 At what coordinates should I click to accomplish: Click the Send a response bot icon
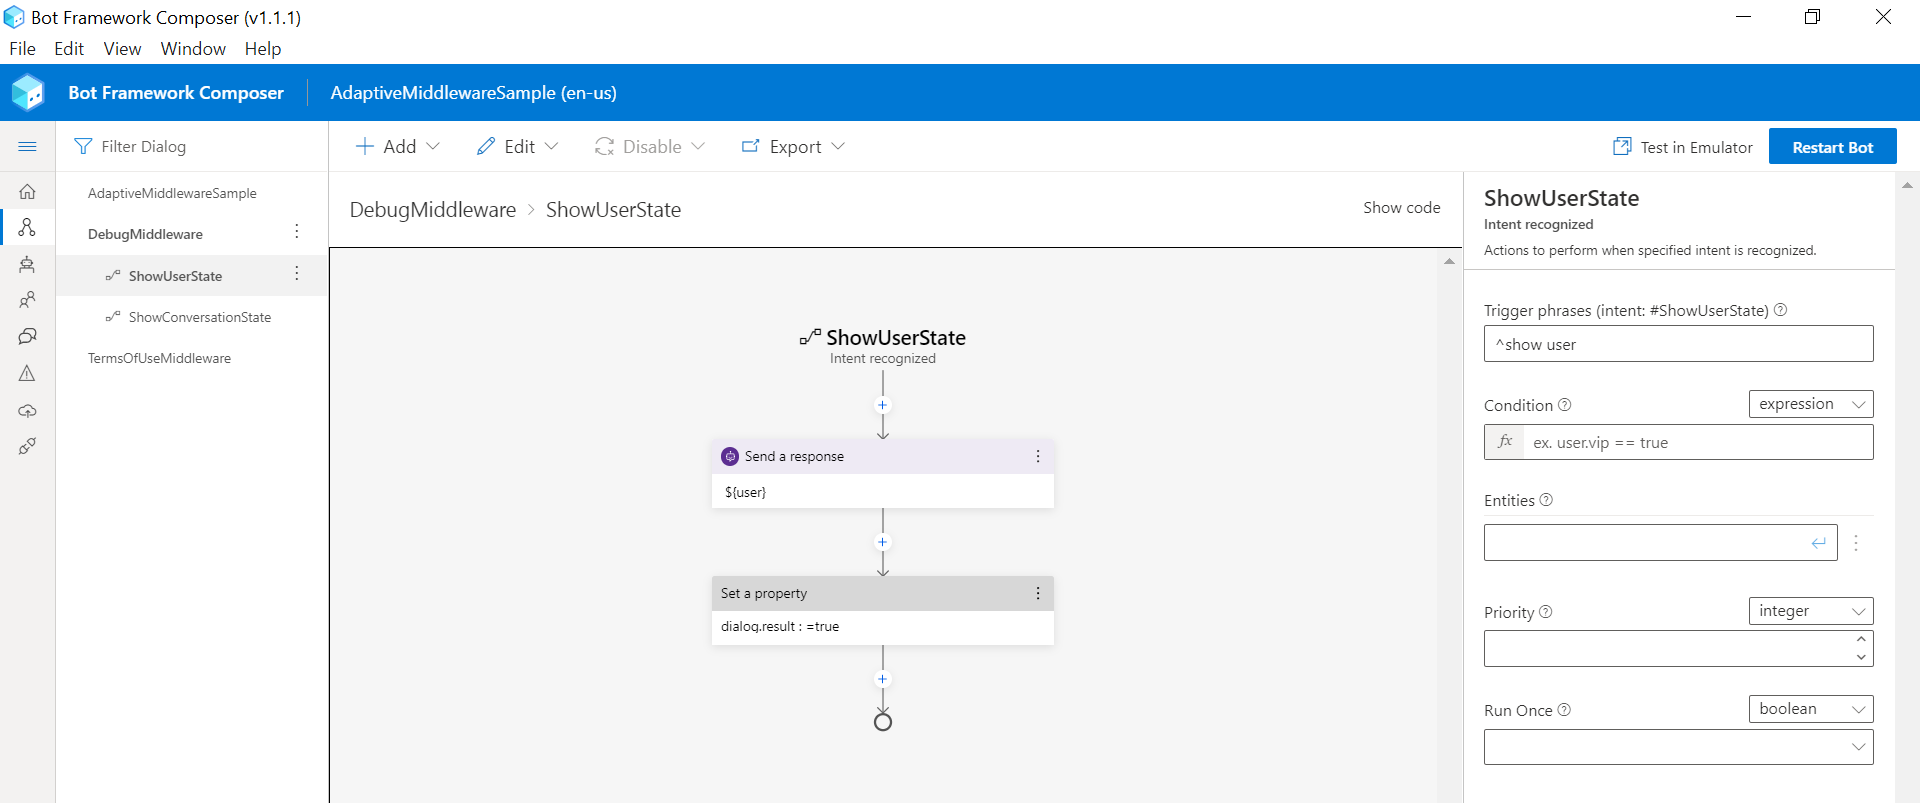730,456
